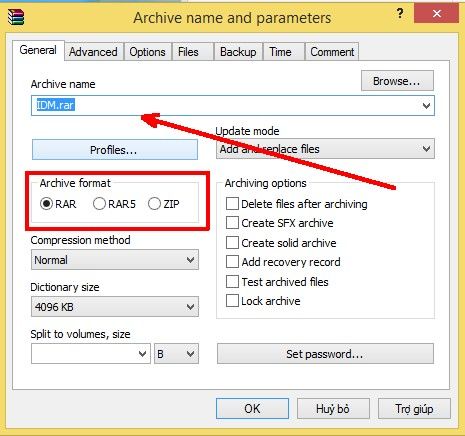Image resolution: width=465 pixels, height=436 pixels.
Task: Check Create SFX archive option
Action: [232, 223]
